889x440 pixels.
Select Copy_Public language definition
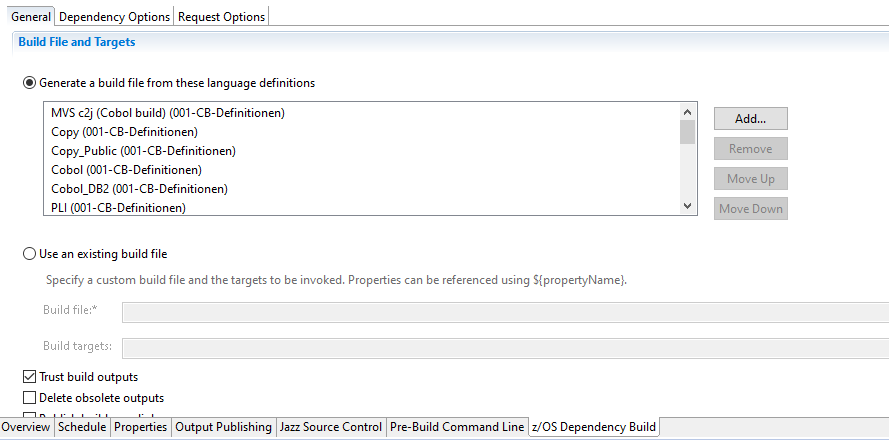(x=143, y=151)
